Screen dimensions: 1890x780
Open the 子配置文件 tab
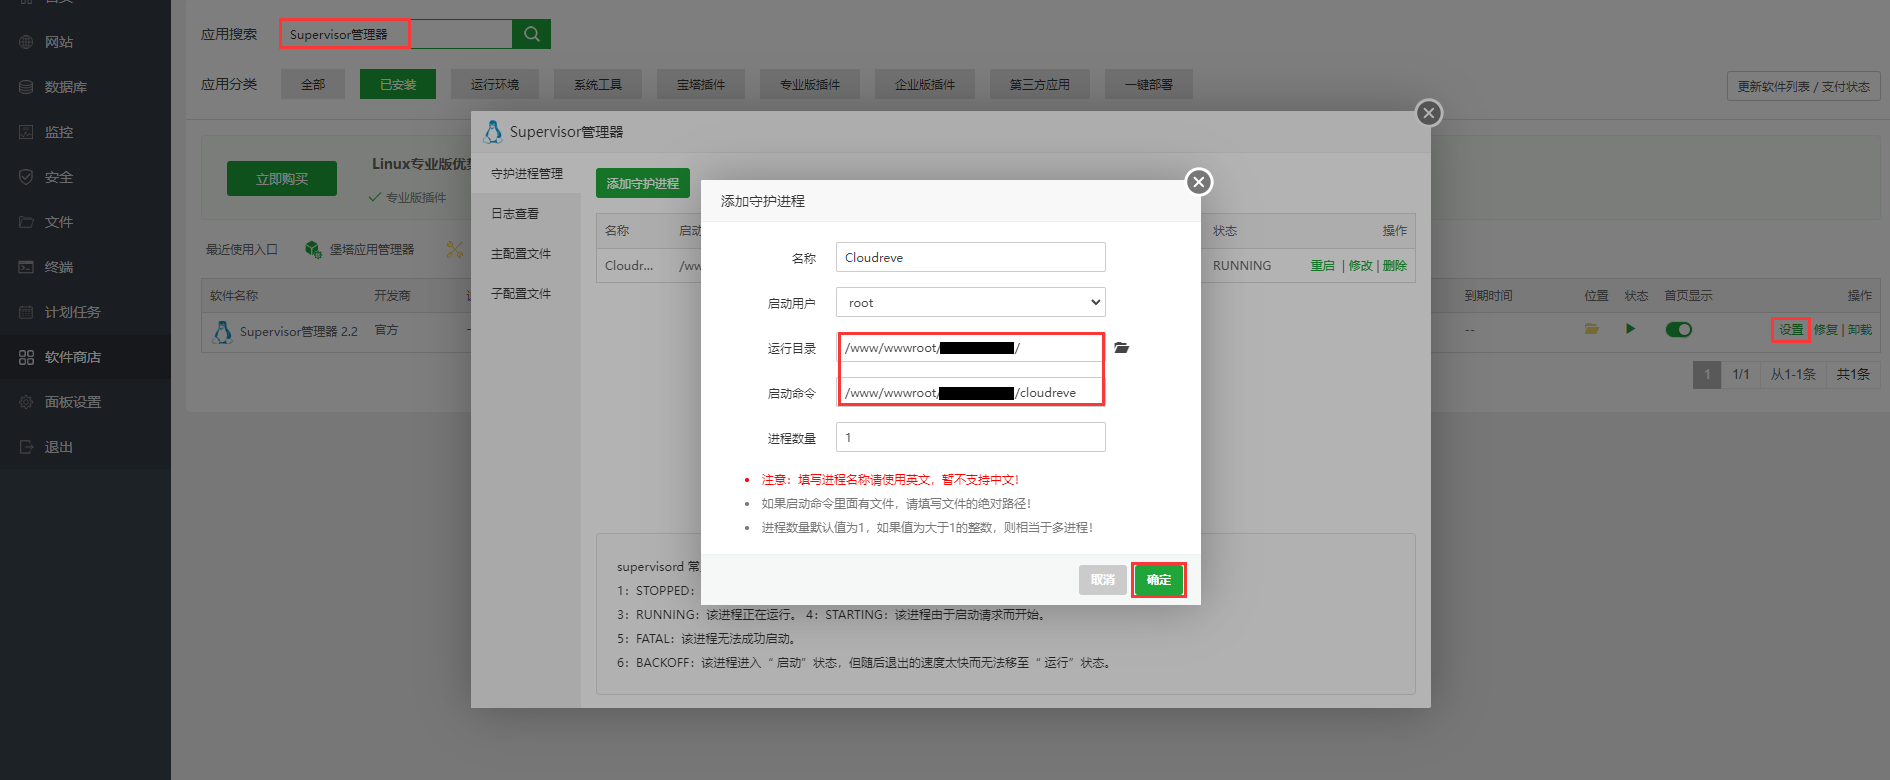[526, 294]
